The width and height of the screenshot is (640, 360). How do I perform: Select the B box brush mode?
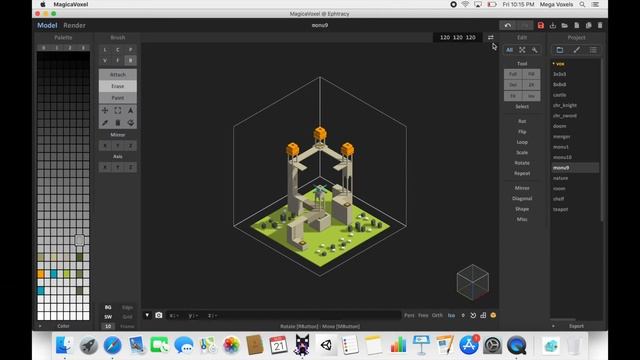click(131, 60)
